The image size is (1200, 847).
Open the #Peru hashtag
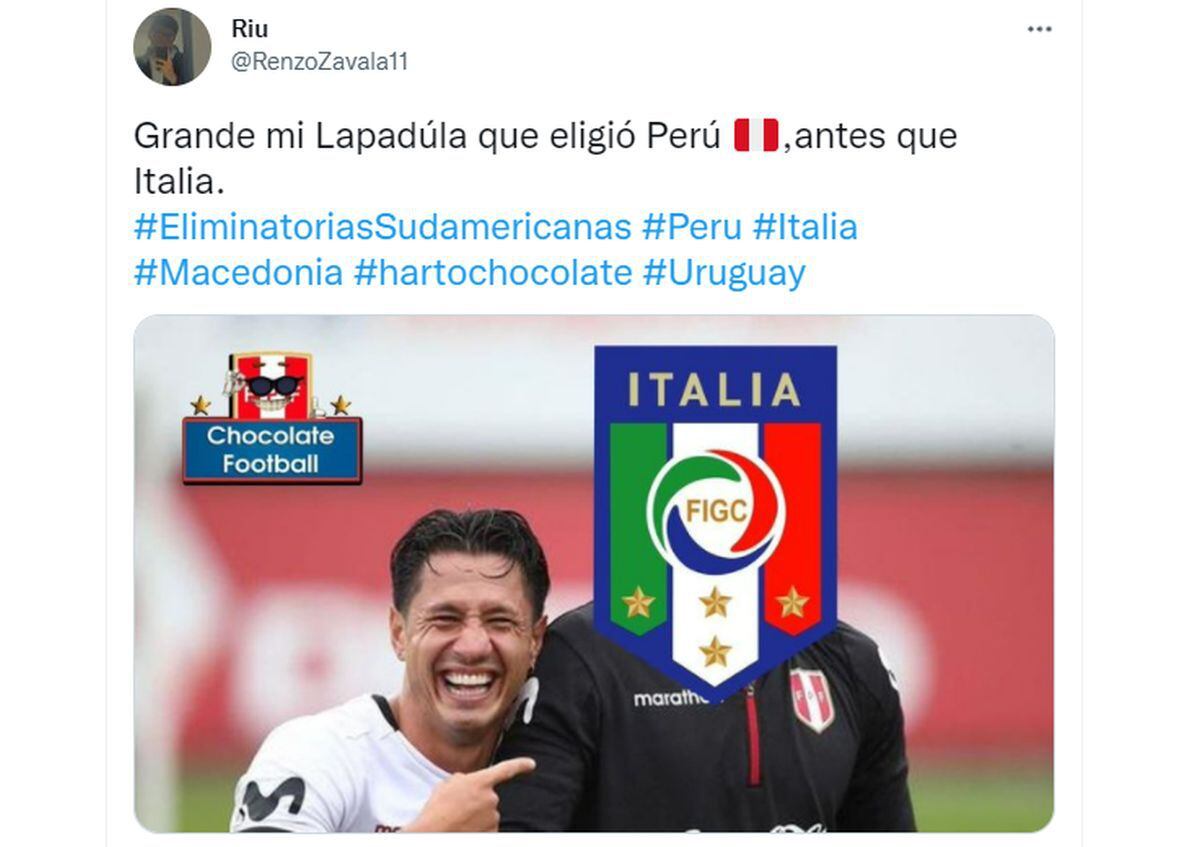(x=692, y=227)
